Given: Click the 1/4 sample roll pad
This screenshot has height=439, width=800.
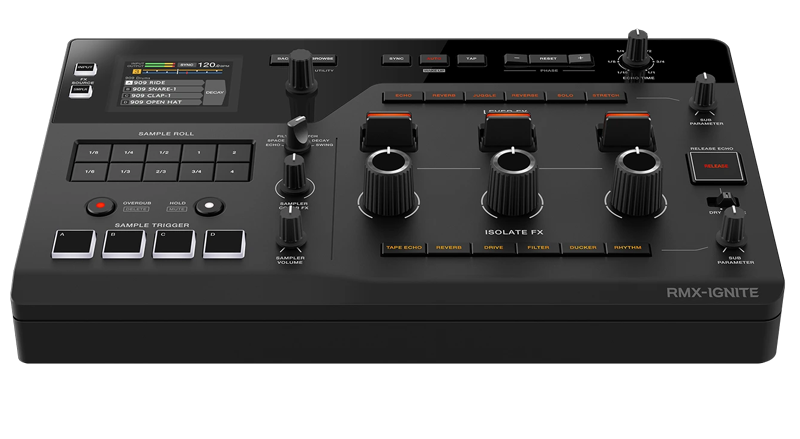Looking at the screenshot, I should tap(129, 153).
